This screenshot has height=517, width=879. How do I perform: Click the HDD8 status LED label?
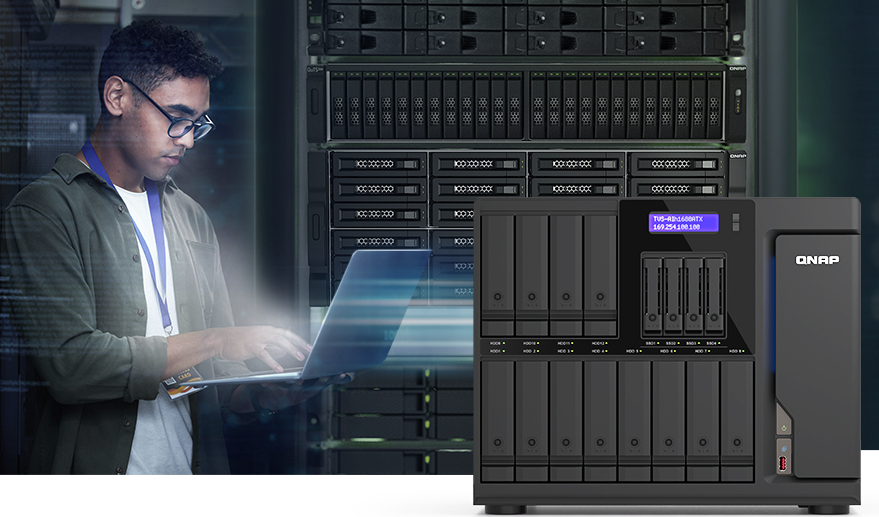pyautogui.click(x=737, y=351)
